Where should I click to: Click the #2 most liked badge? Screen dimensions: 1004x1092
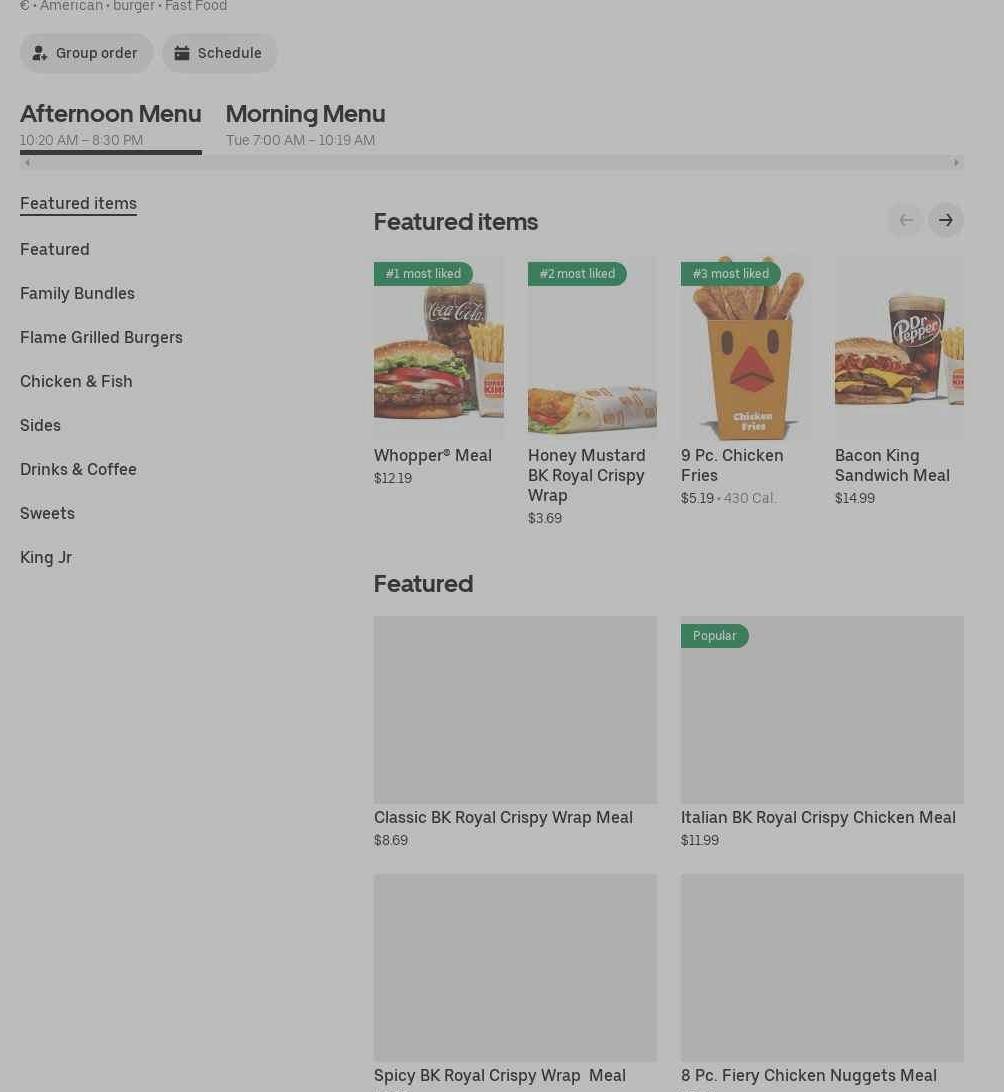(x=577, y=274)
